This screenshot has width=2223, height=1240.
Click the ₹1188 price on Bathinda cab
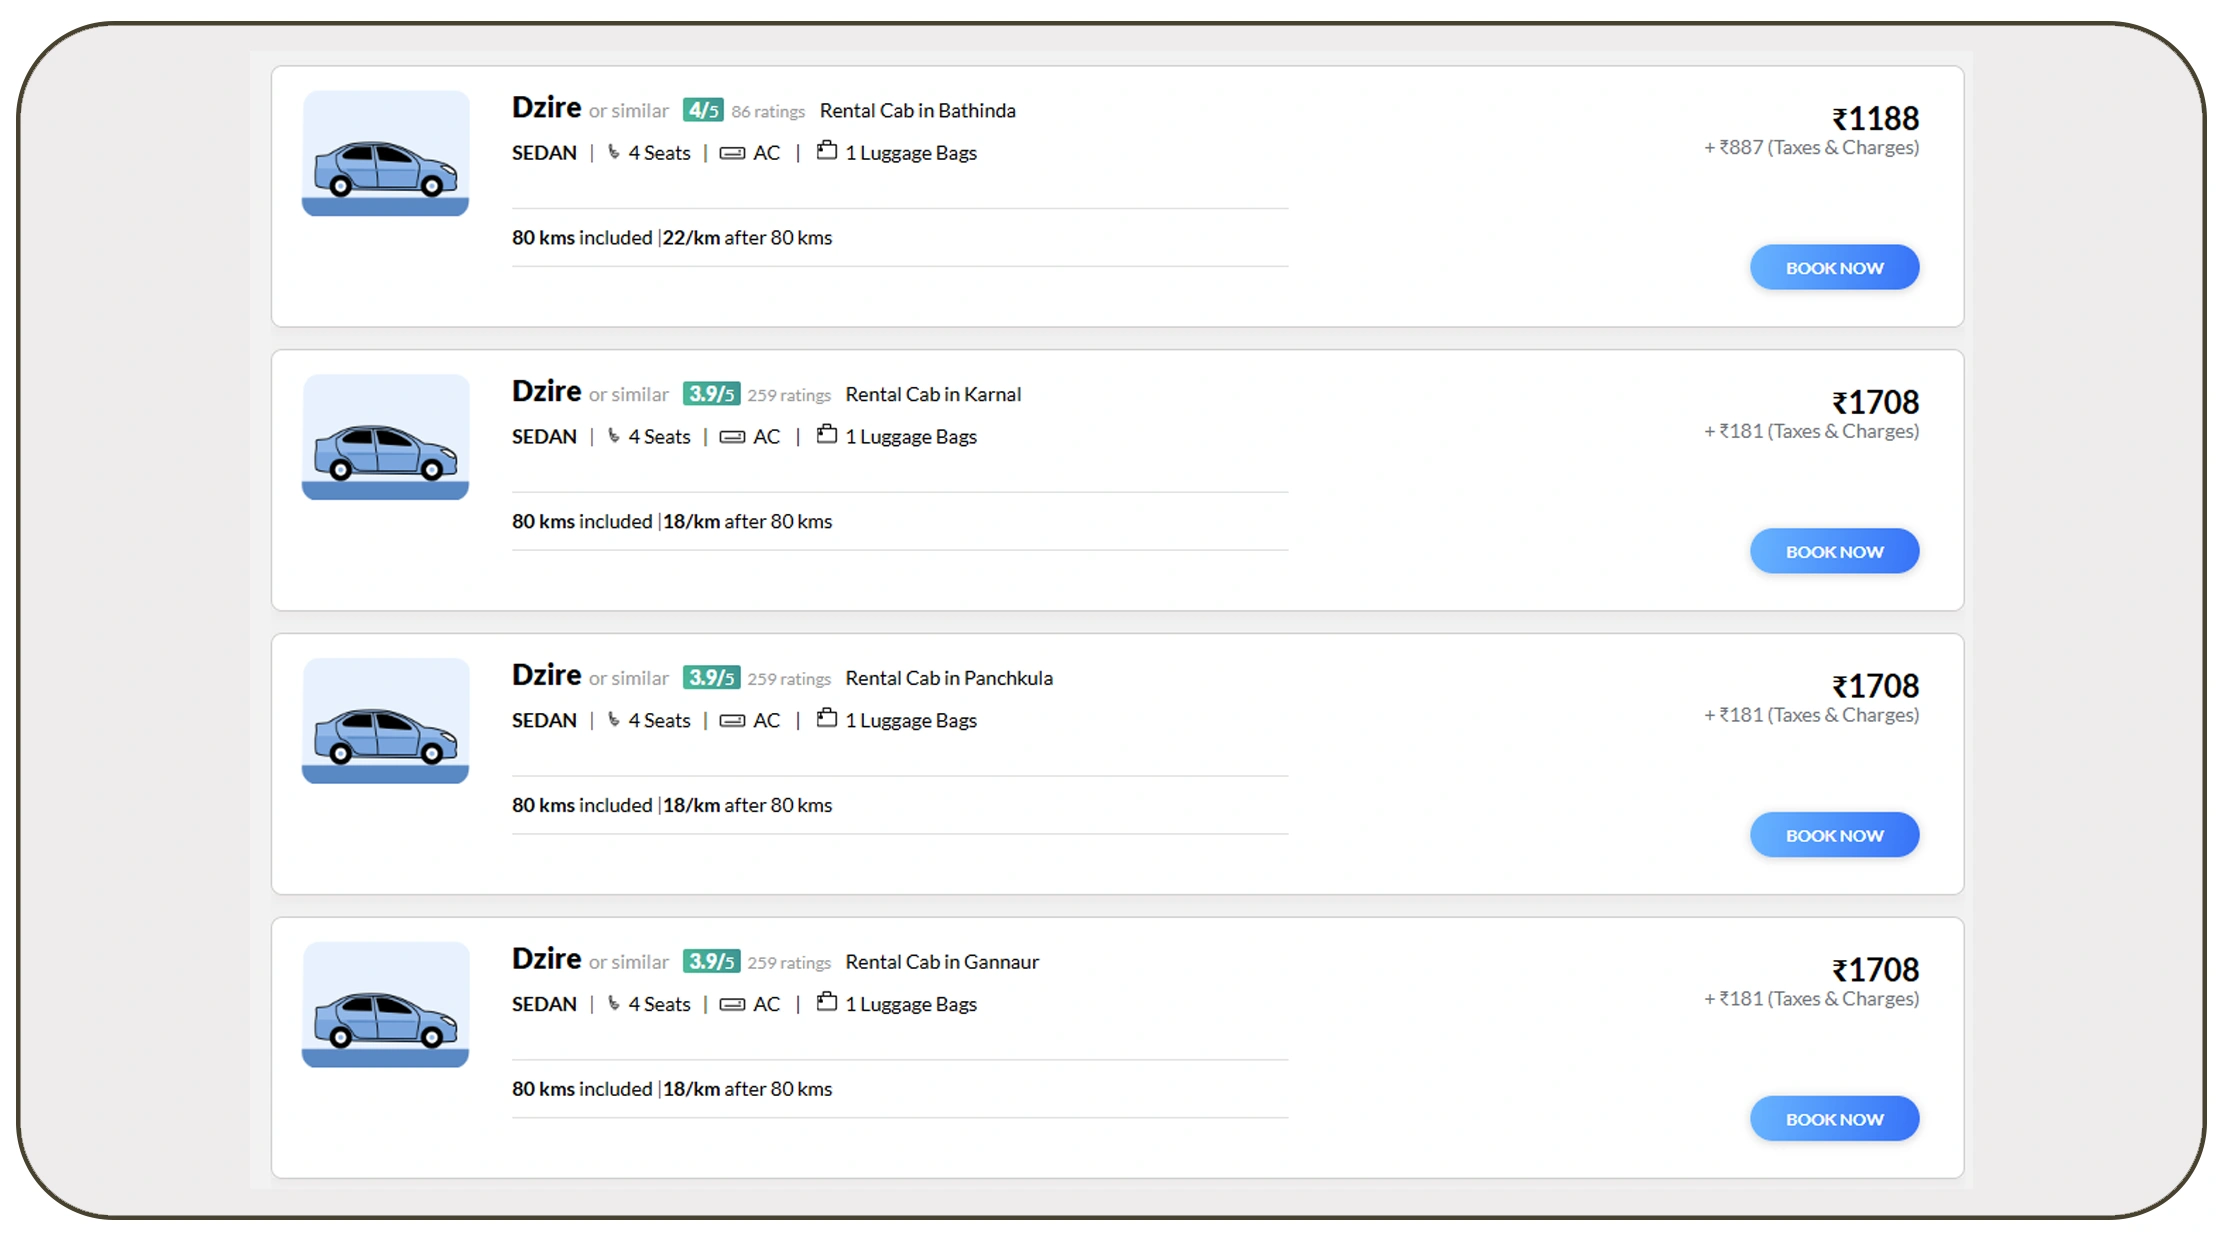point(1874,119)
